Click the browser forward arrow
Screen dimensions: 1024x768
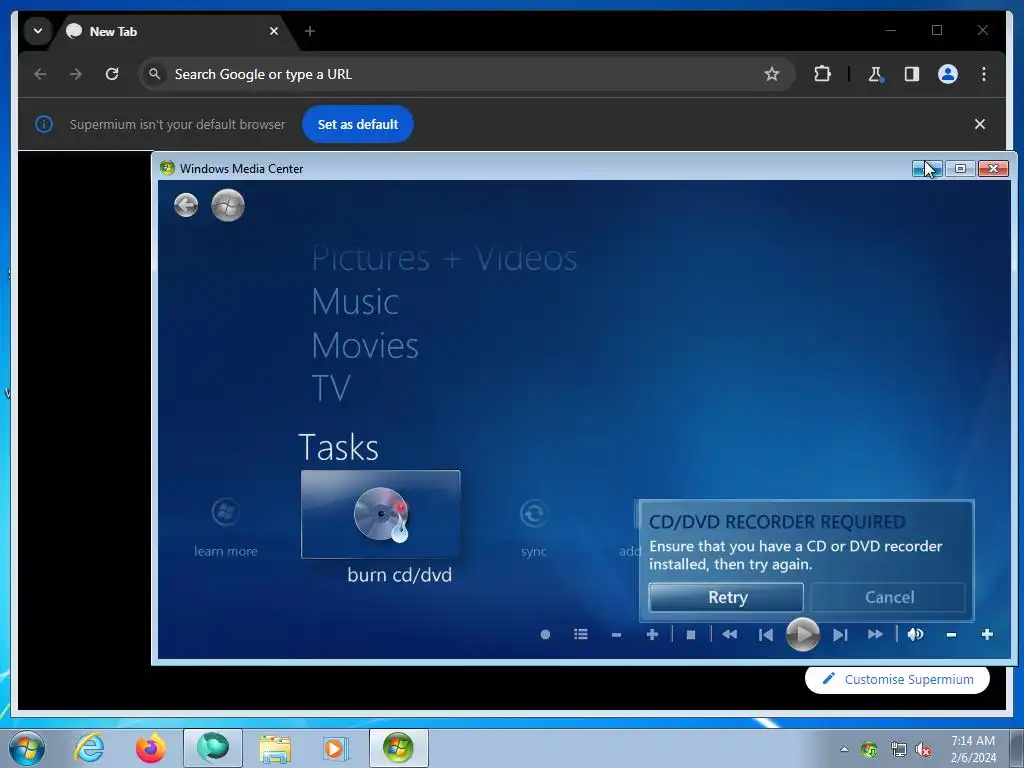click(76, 74)
